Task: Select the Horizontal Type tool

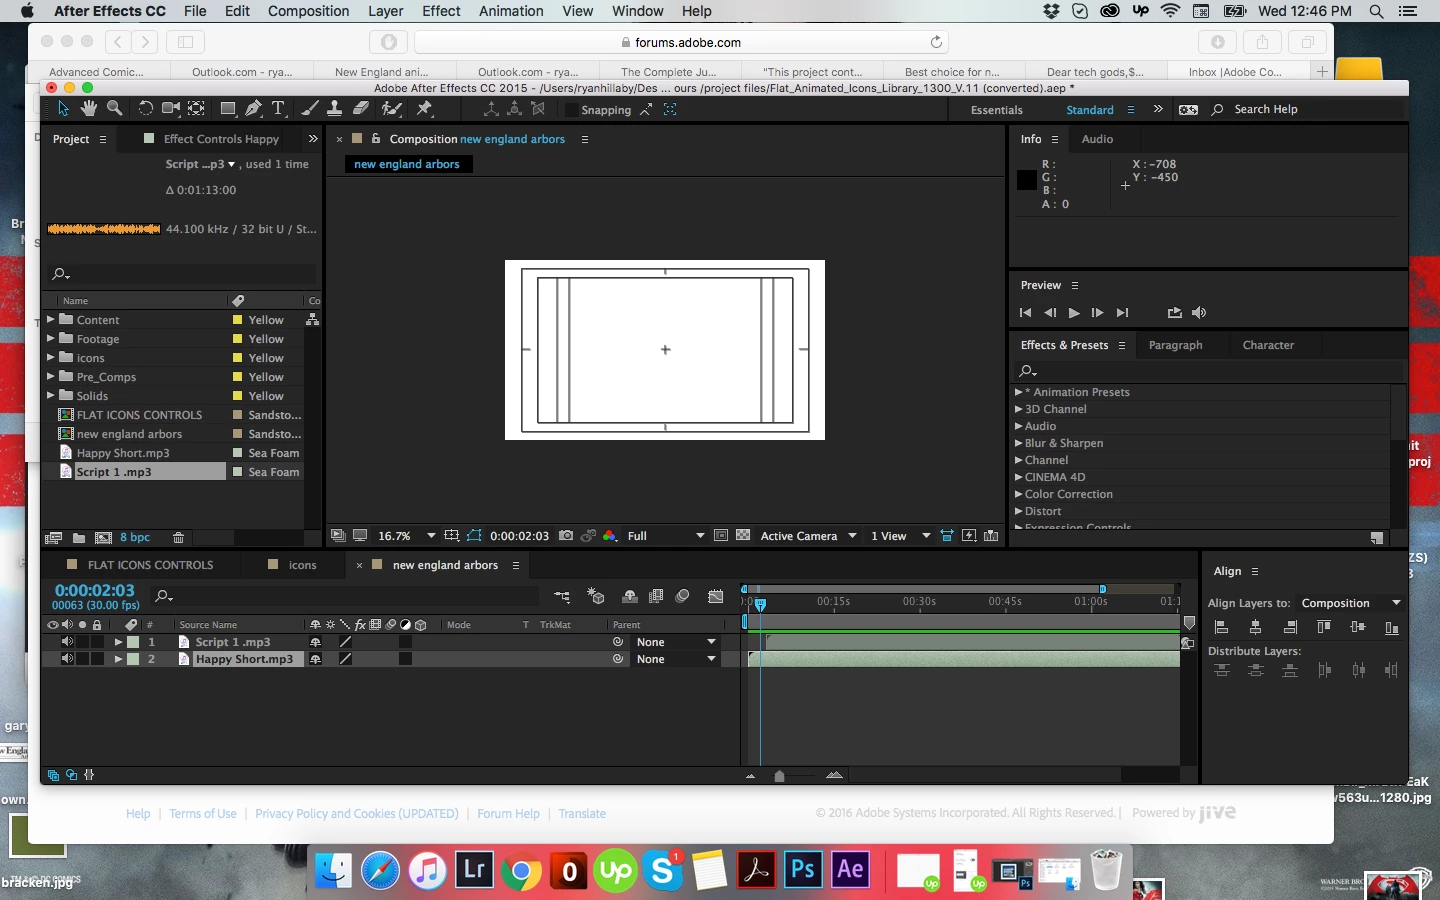Action: [x=279, y=108]
